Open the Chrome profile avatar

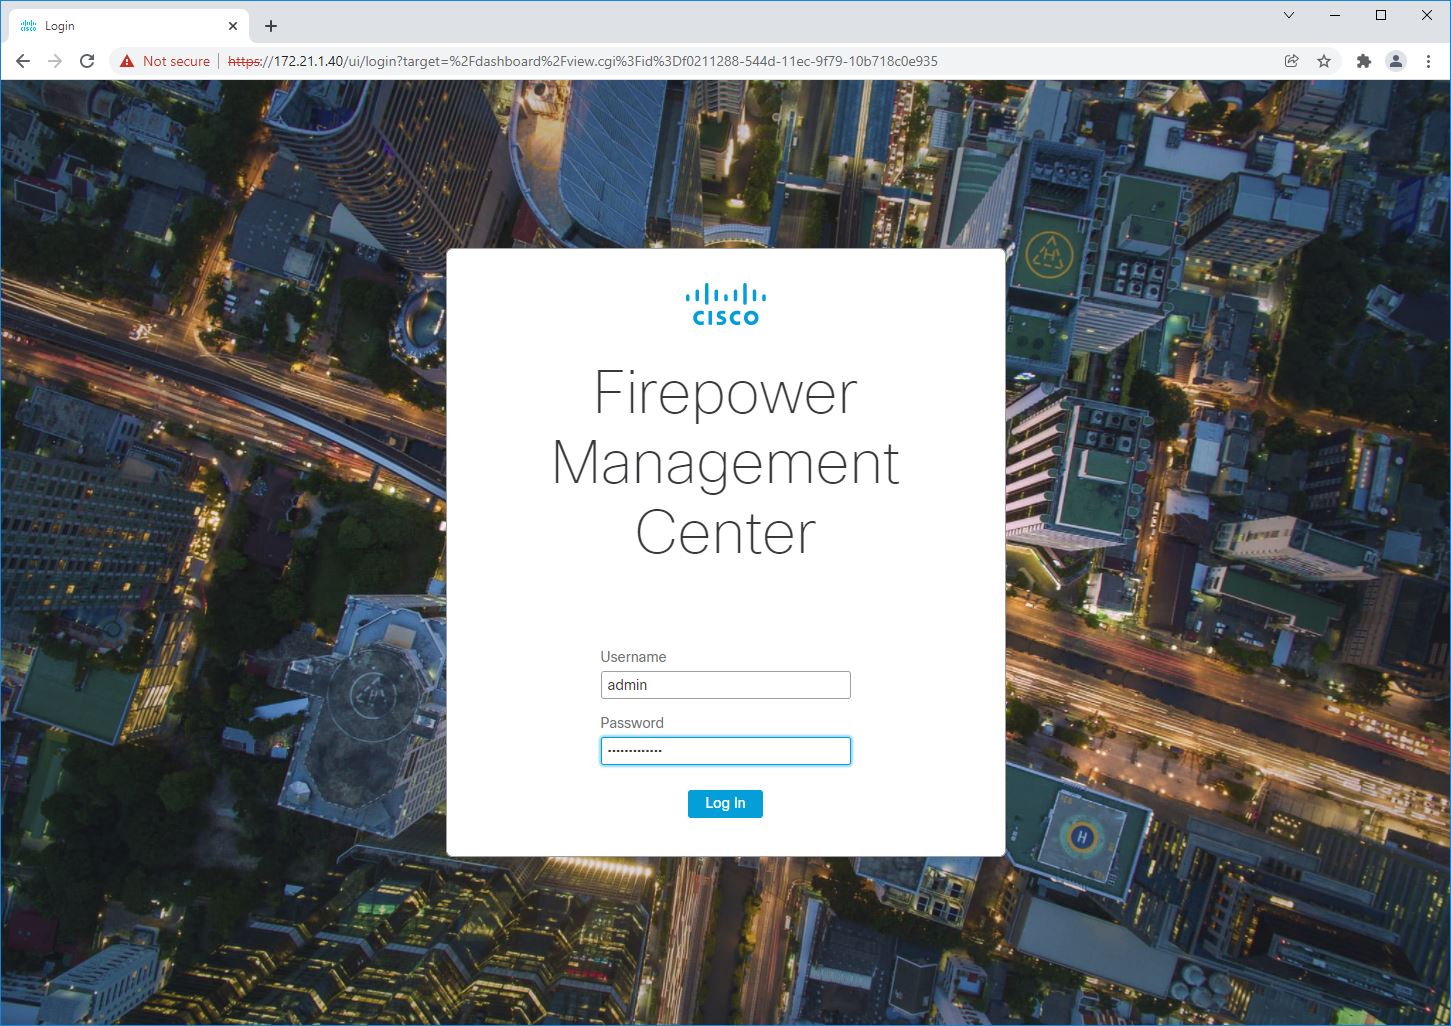pos(1396,61)
